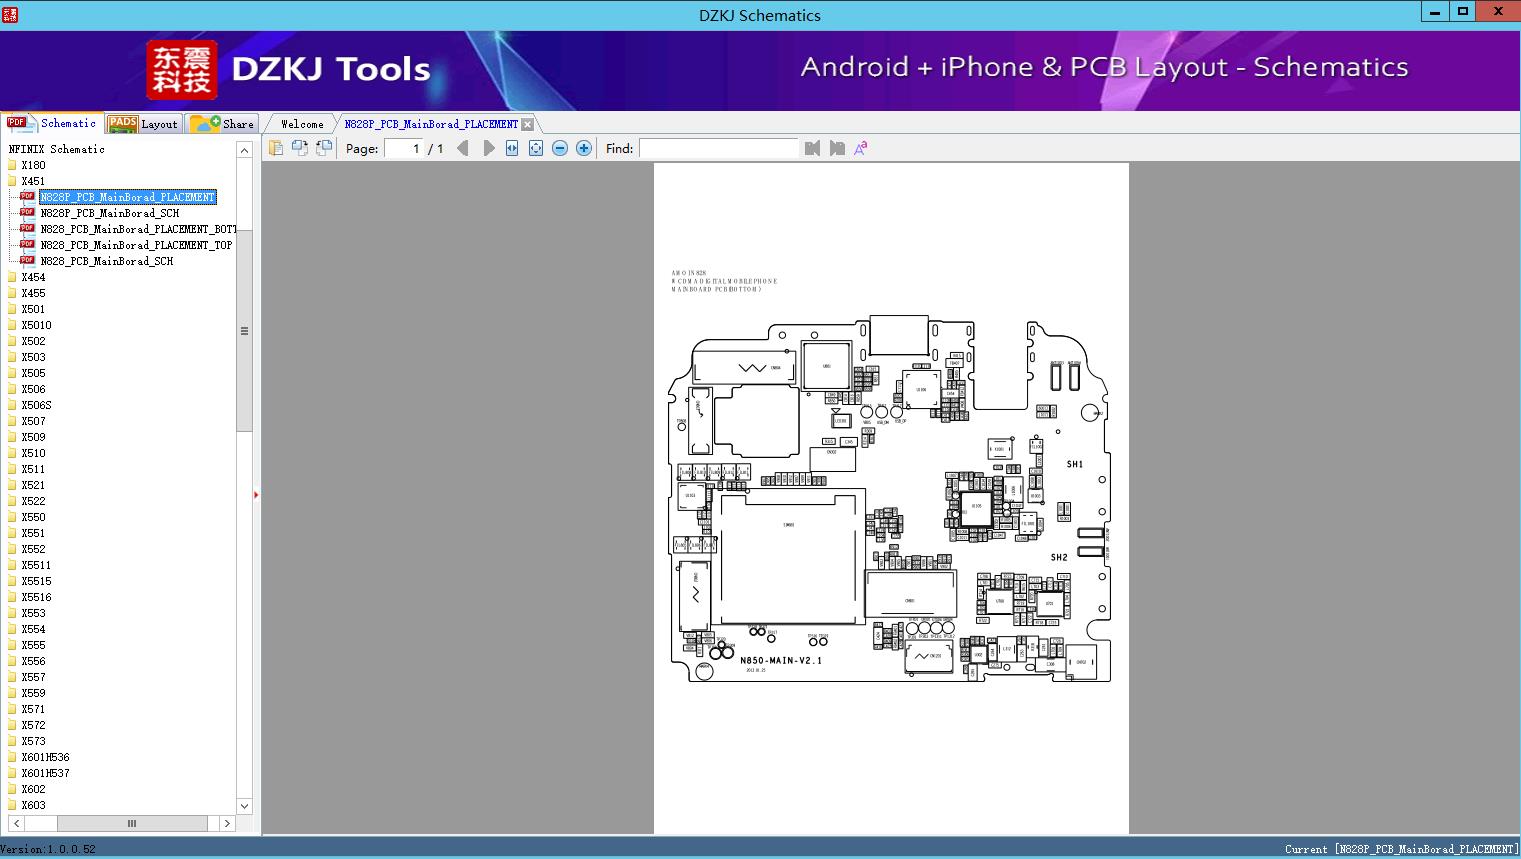
Task: Close the N828P_PCB_MainBorad_PLACEMENT tab
Action: (x=528, y=124)
